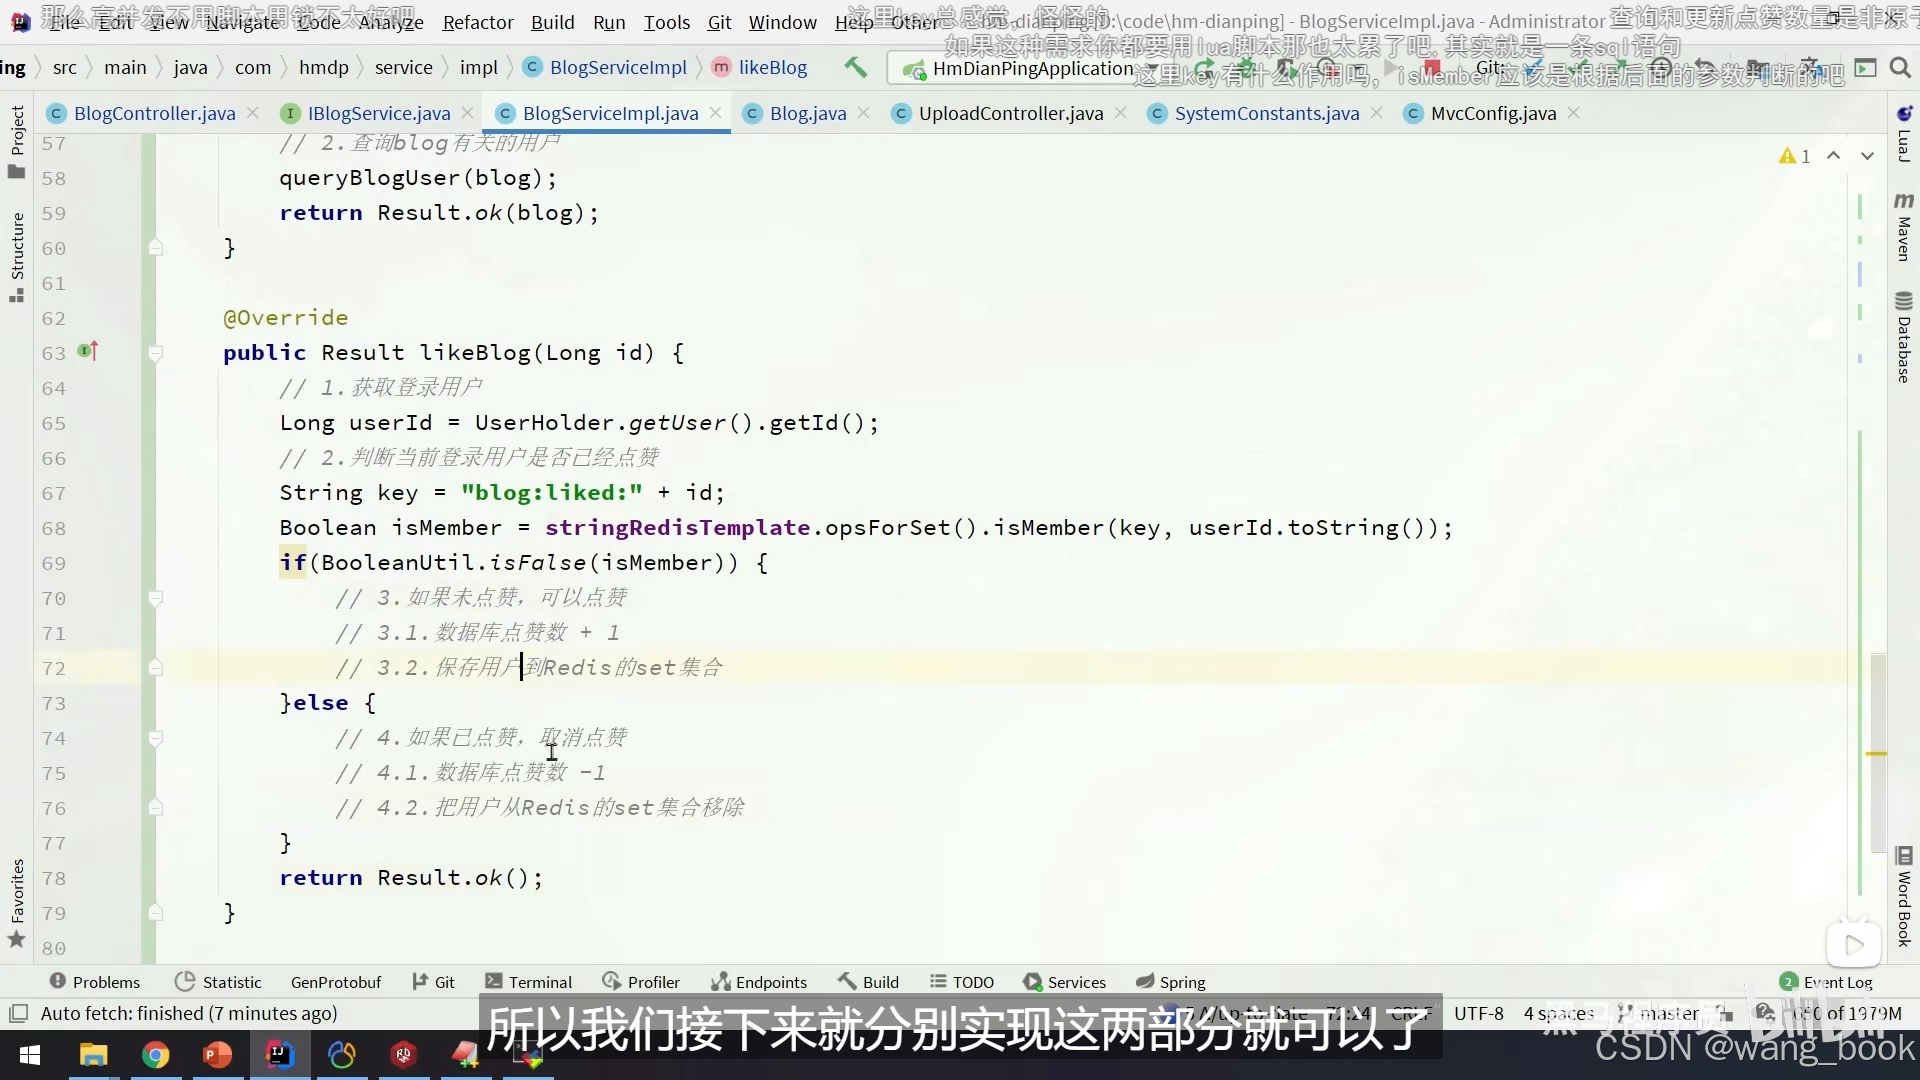Open Chrome from the taskbar
The height and width of the screenshot is (1080, 1920).
click(155, 1055)
